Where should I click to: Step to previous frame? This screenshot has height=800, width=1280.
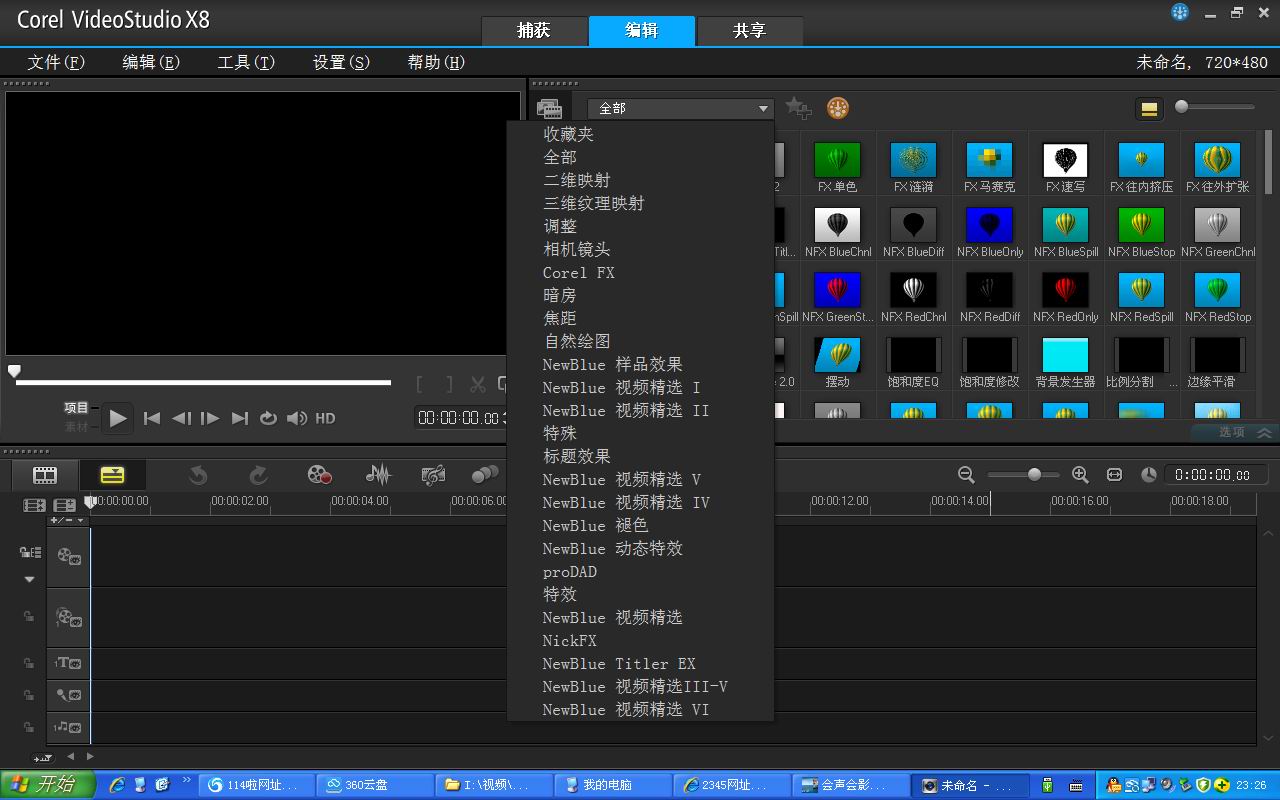click(x=181, y=418)
